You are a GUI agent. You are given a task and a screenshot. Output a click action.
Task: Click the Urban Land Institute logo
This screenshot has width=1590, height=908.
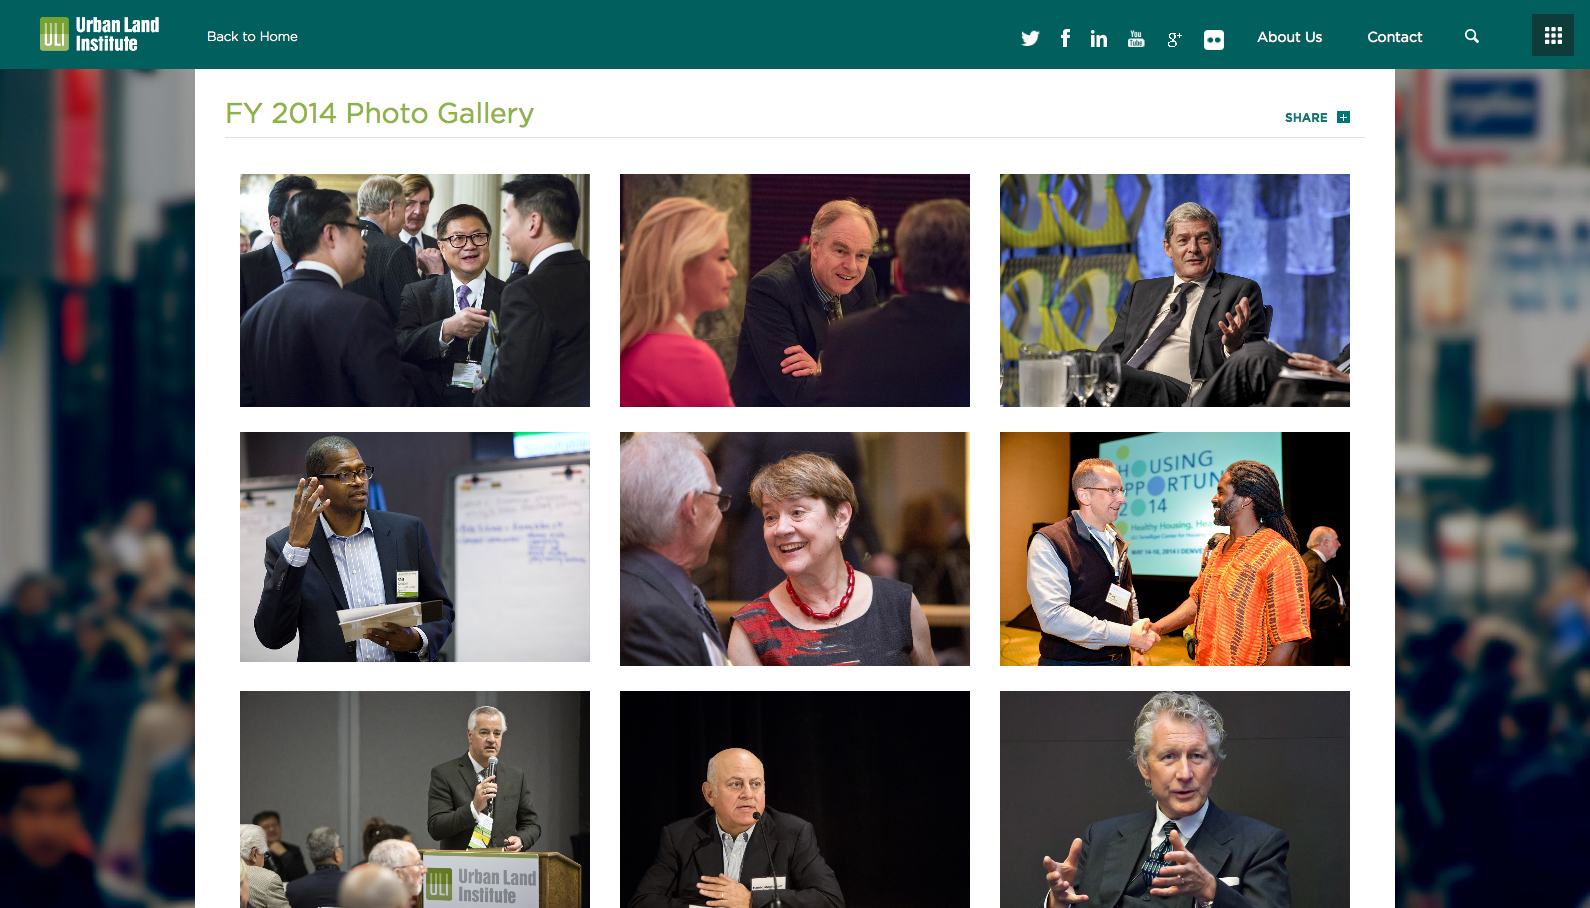99,34
